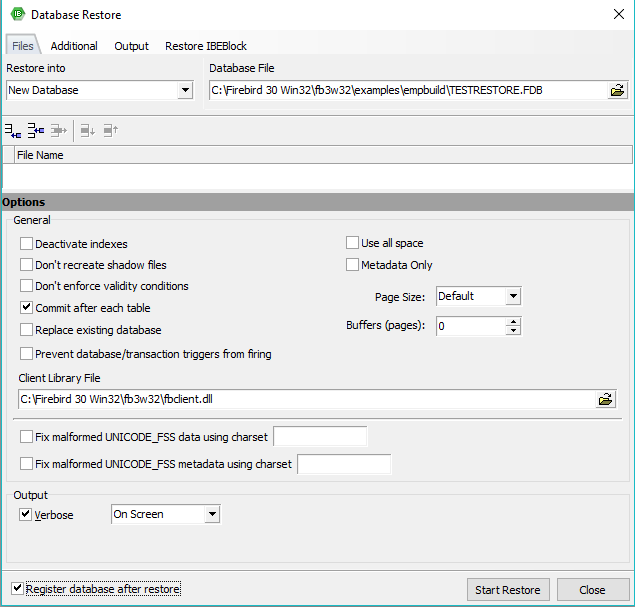
Task: Open the On Screen output dropdown
Action: point(212,514)
